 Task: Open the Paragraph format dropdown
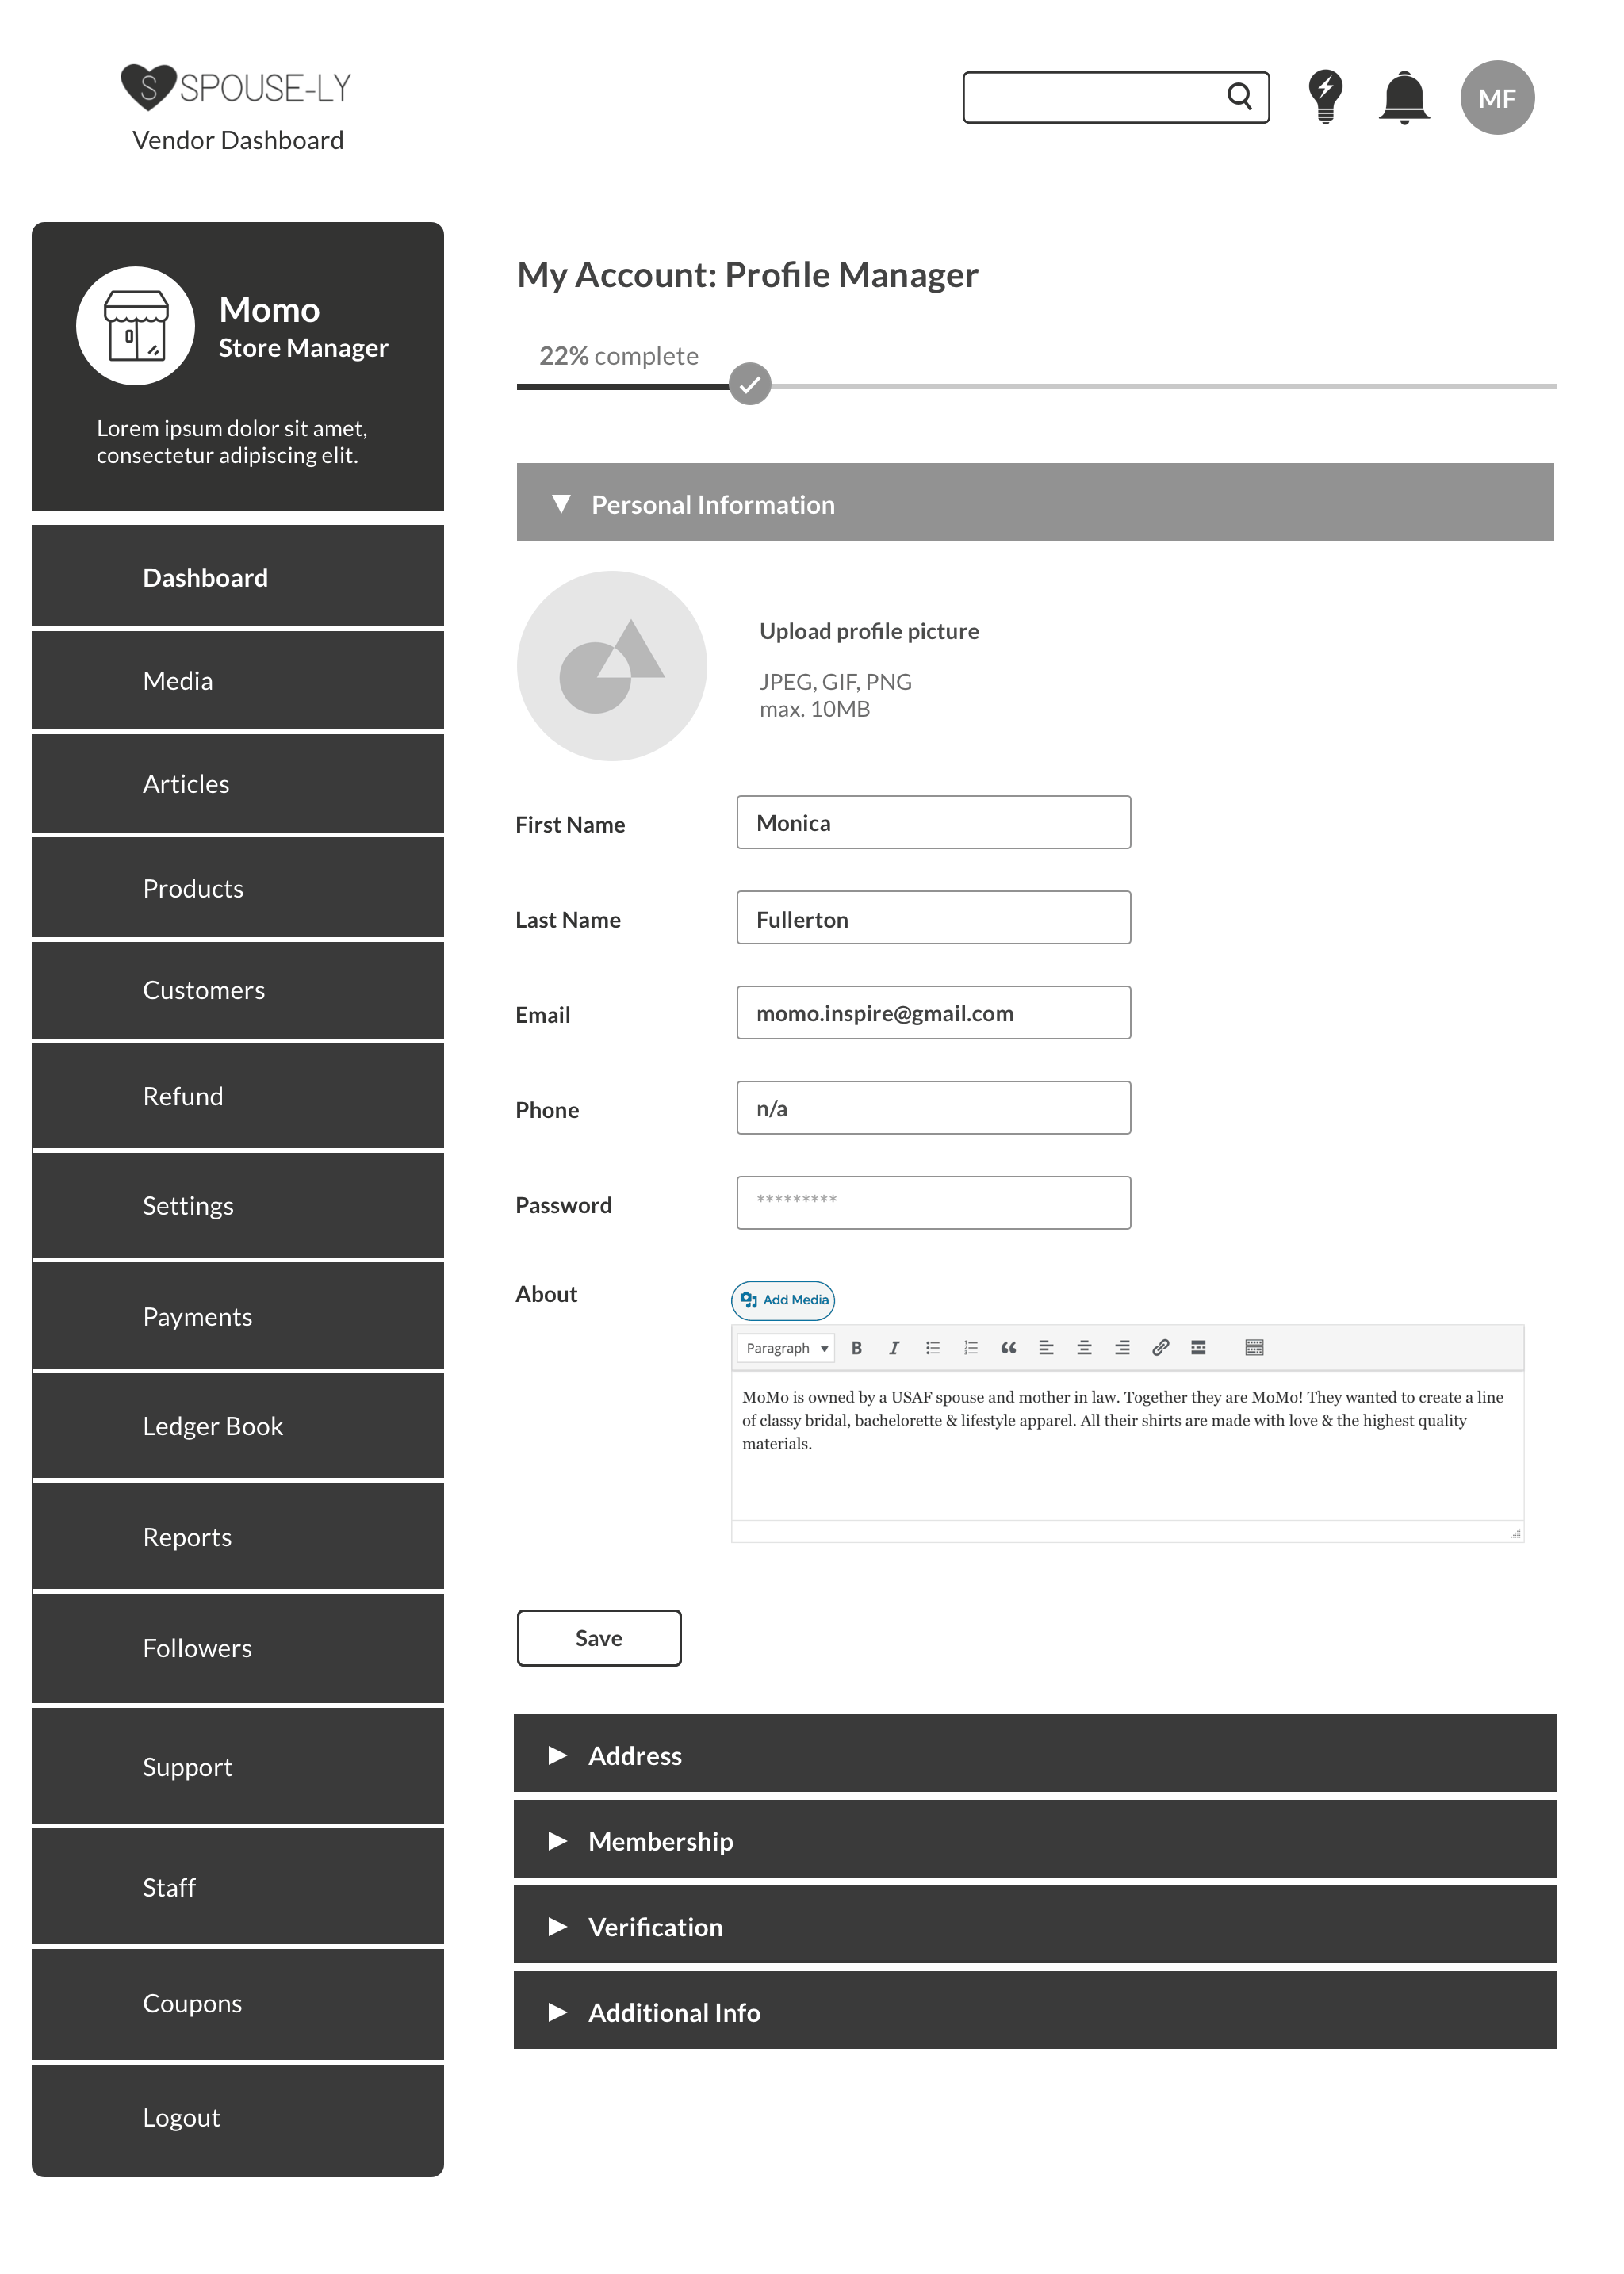786,1348
